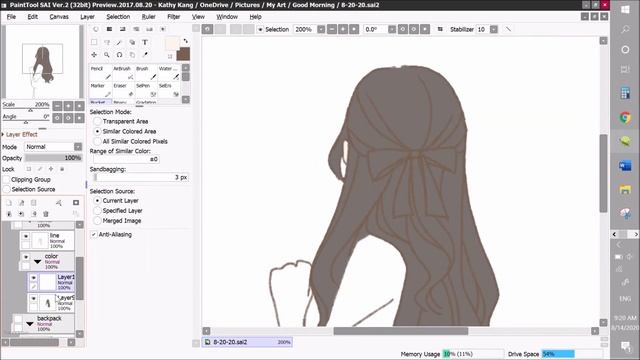Select the Lasso selection tool
The image size is (640, 360).
coord(107,42)
